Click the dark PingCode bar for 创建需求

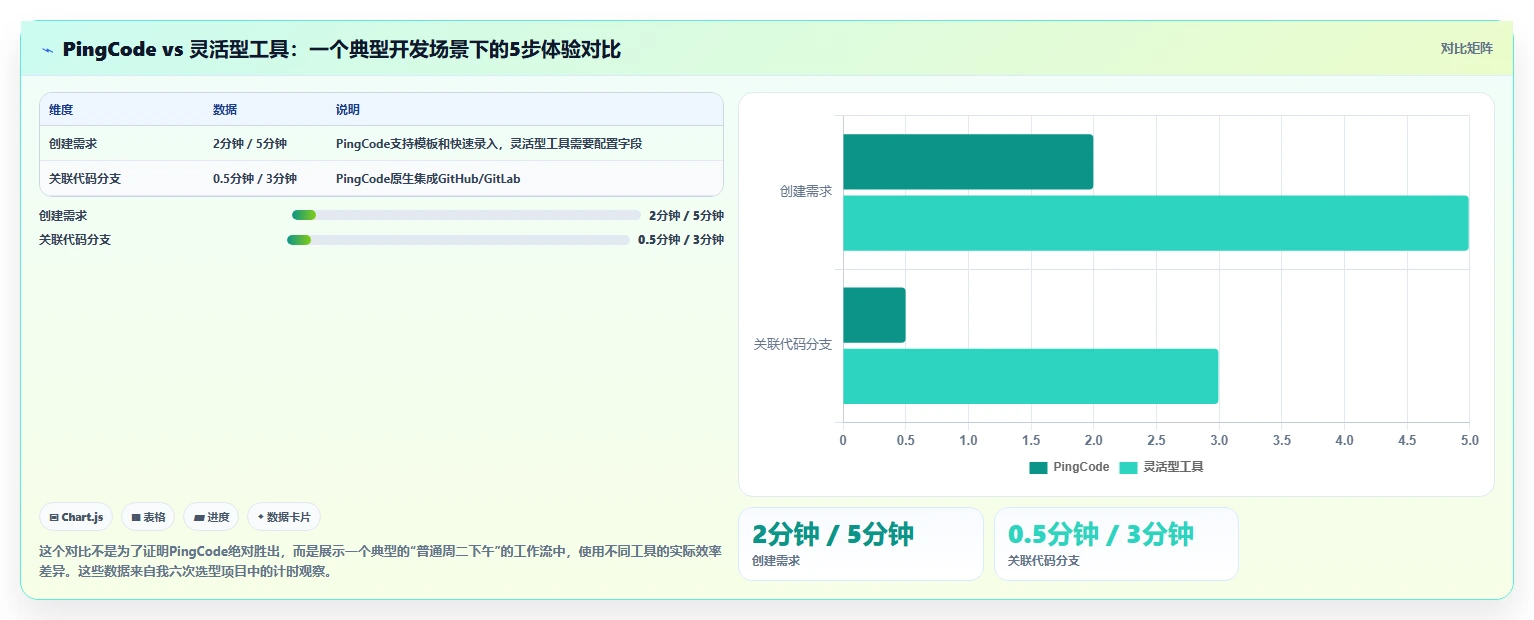tap(968, 162)
